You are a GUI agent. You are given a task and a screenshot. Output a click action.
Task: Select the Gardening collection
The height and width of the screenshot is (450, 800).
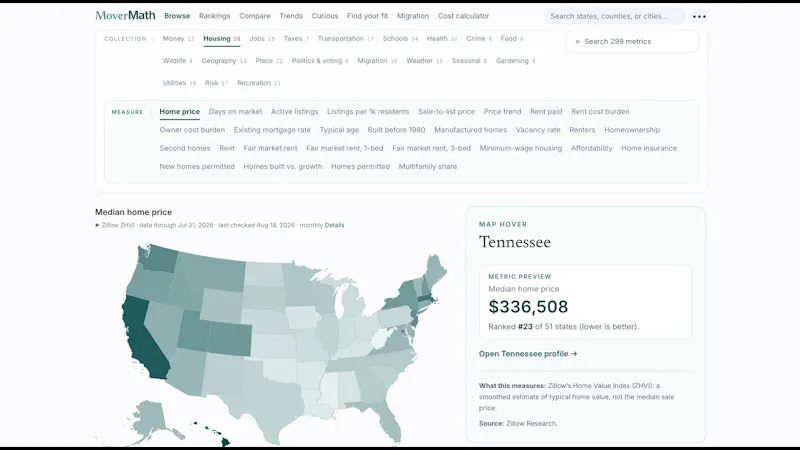515,61
